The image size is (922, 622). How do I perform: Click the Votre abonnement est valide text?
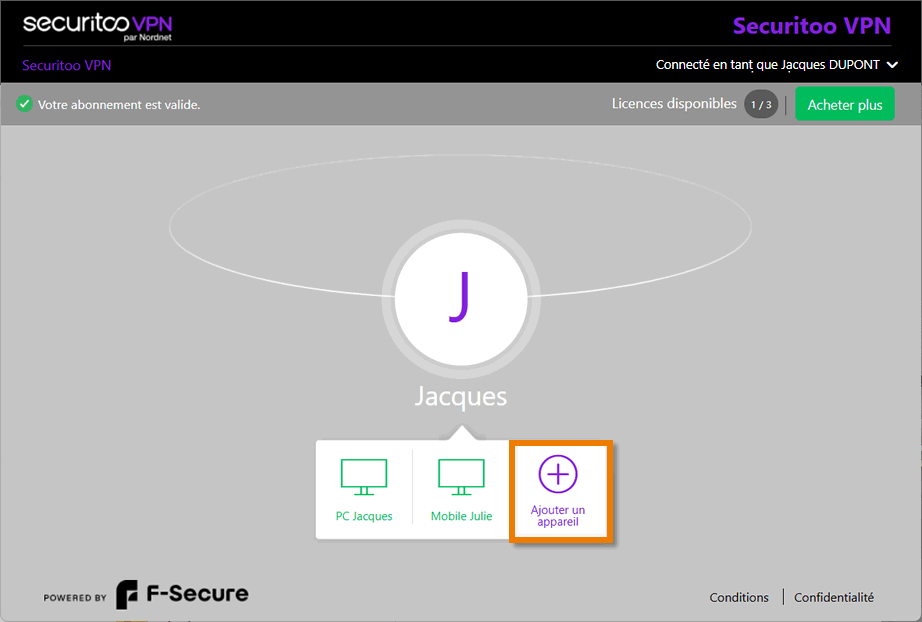pyautogui.click(x=119, y=105)
